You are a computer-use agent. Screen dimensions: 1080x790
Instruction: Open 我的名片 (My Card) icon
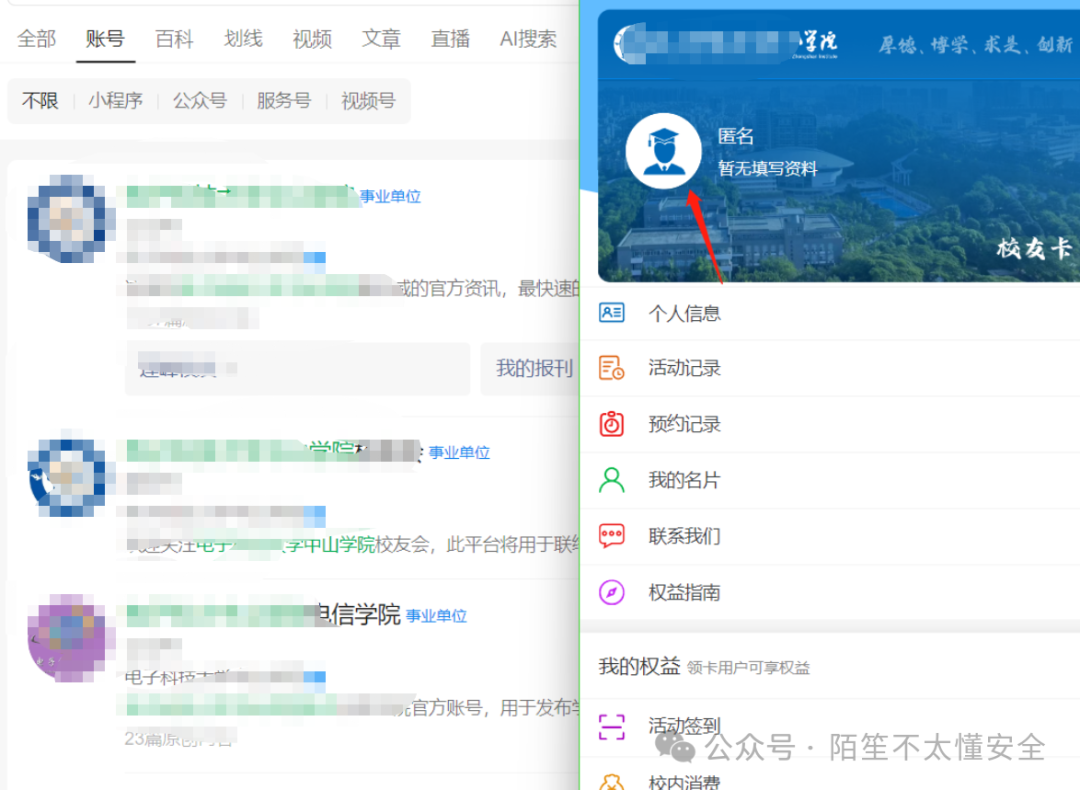(x=614, y=480)
